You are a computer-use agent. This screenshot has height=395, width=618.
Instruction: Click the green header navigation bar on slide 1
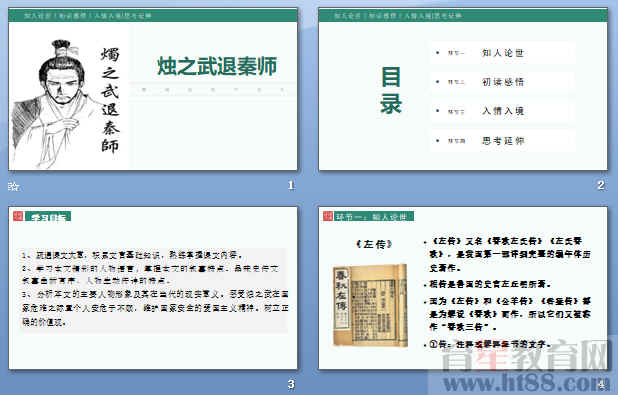coord(153,16)
